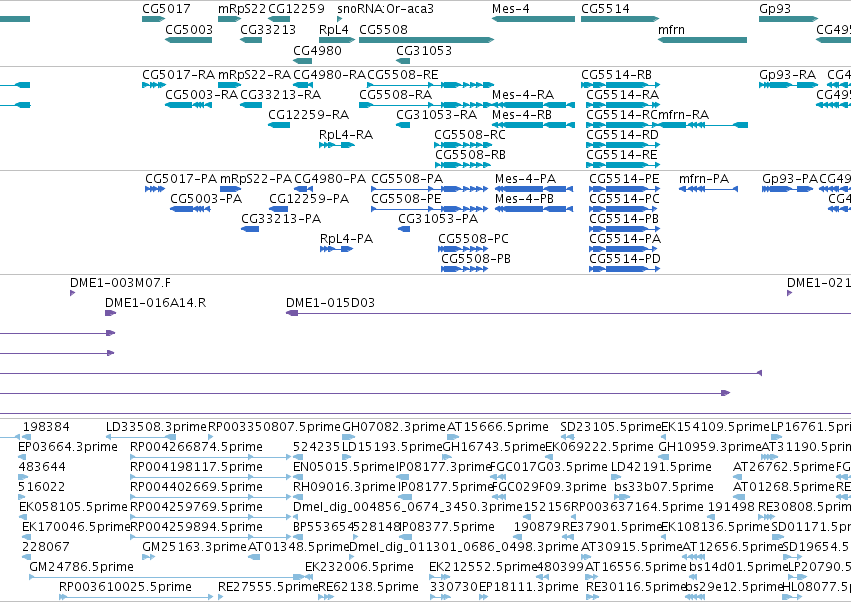
Task: Click the CG5003 gene arrow
Action: pos(188,40)
